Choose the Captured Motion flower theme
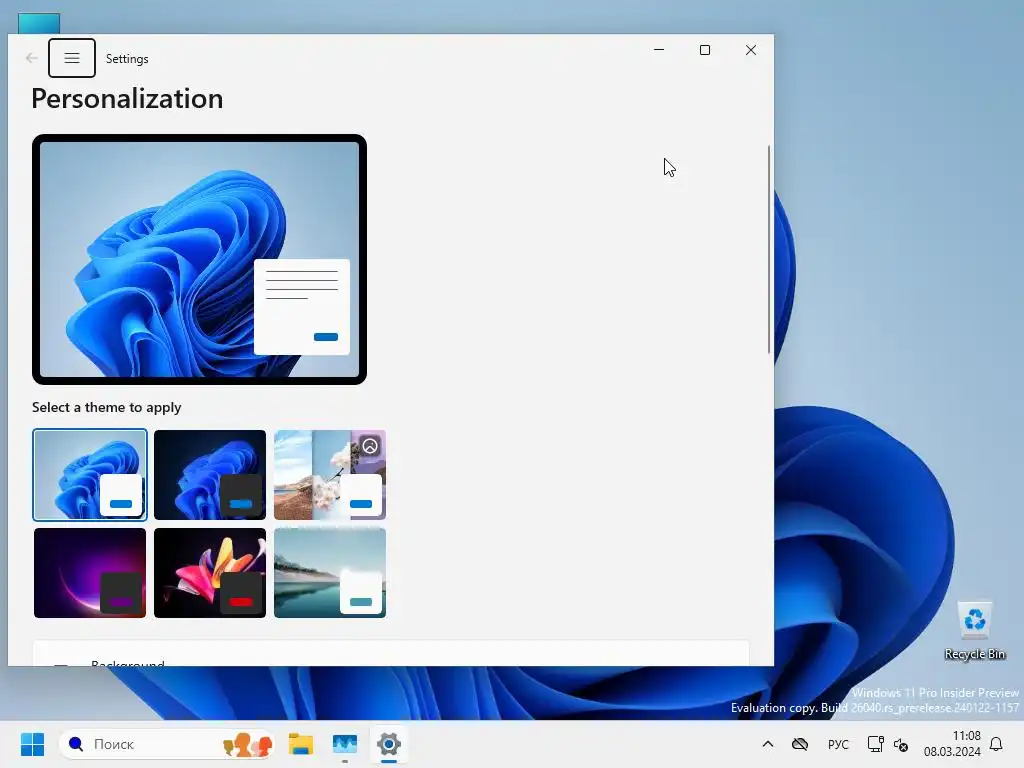 pos(210,573)
